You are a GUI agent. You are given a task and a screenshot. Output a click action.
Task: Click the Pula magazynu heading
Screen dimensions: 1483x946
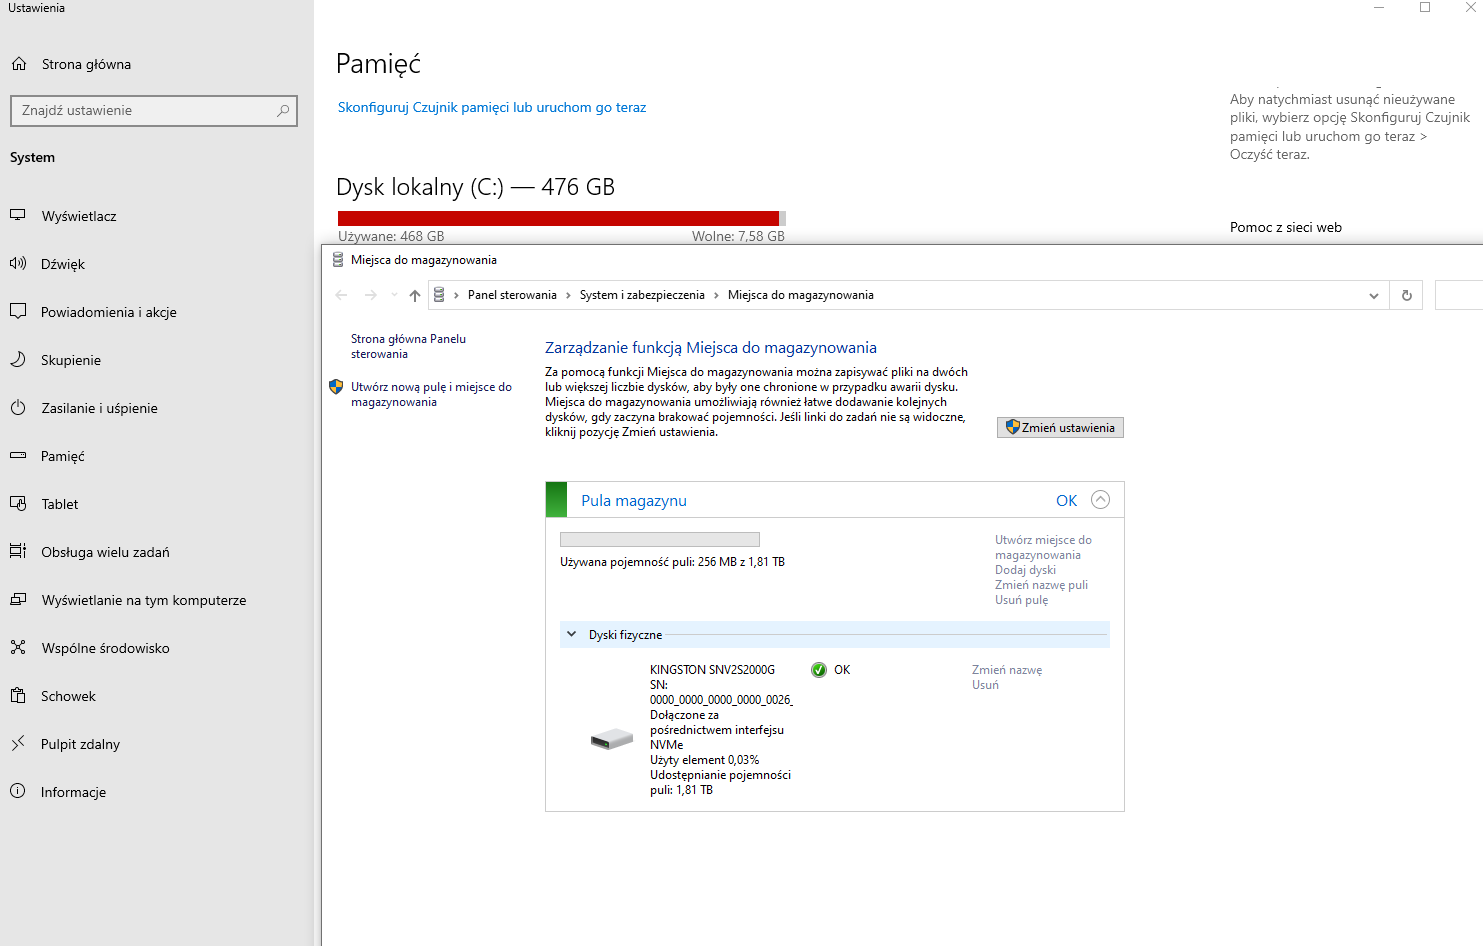[634, 501]
